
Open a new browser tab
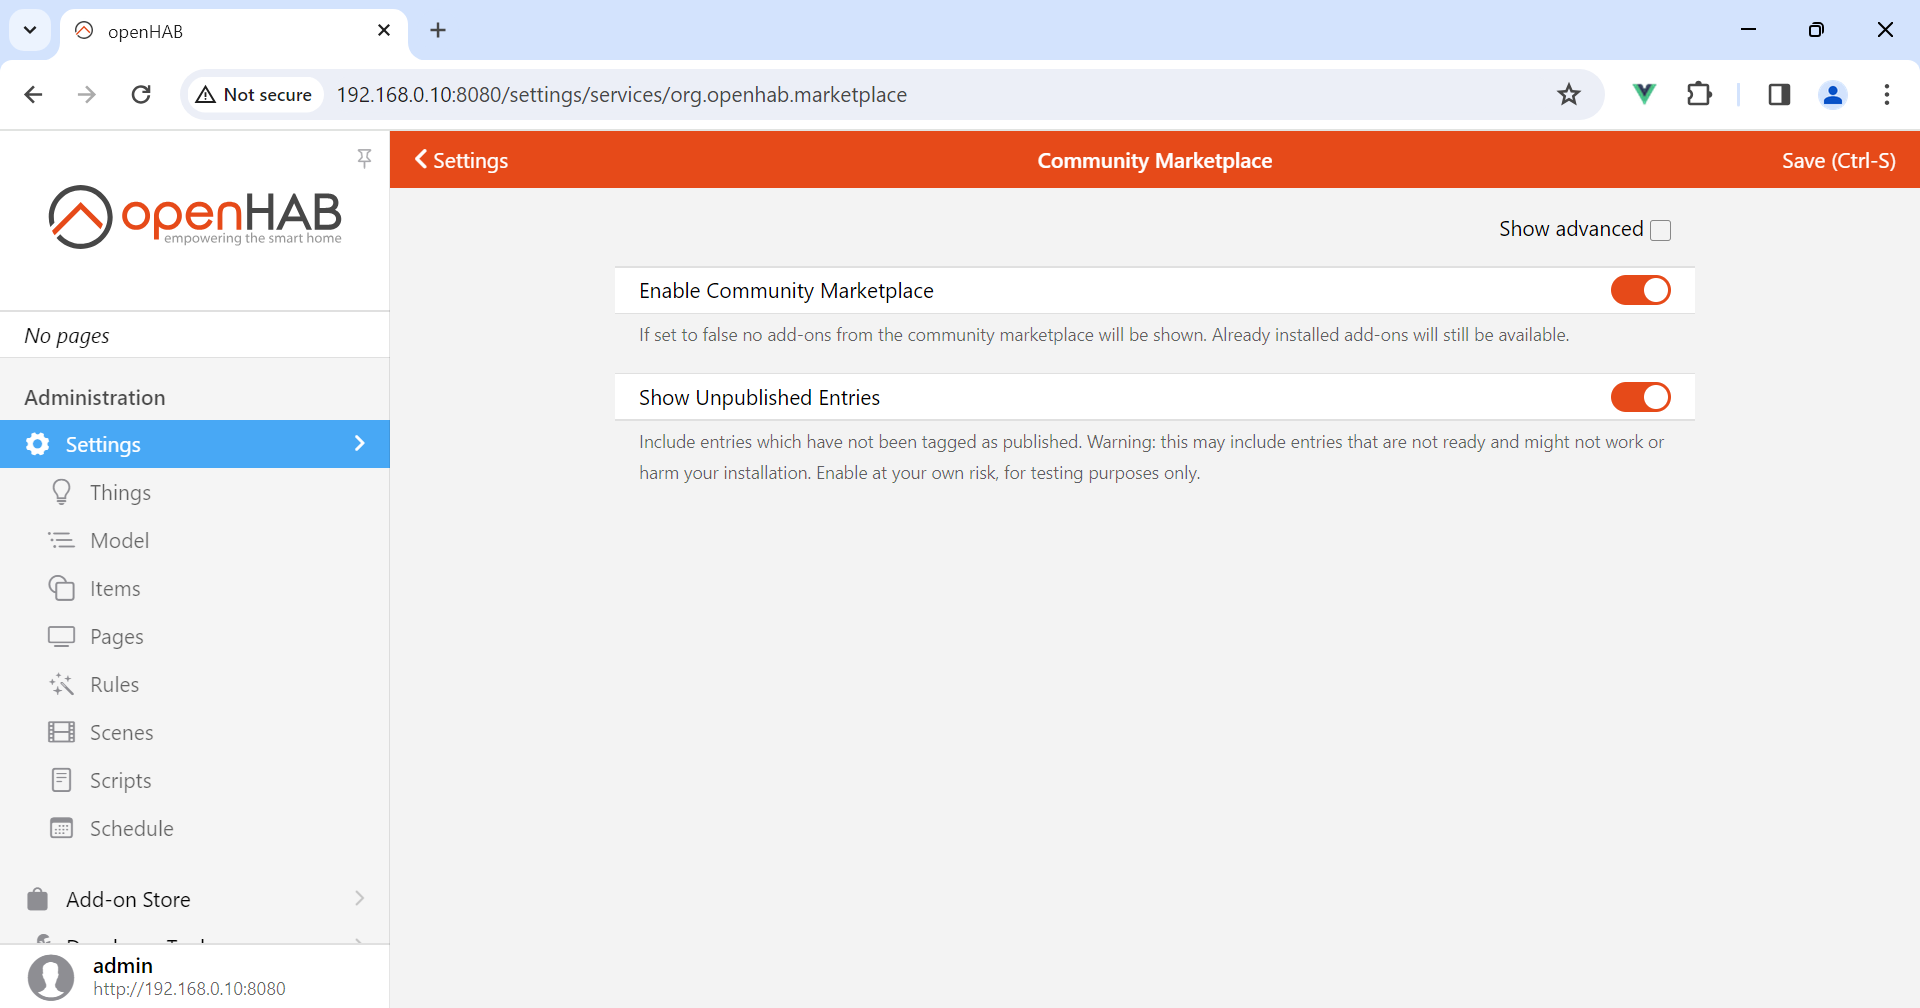click(438, 30)
